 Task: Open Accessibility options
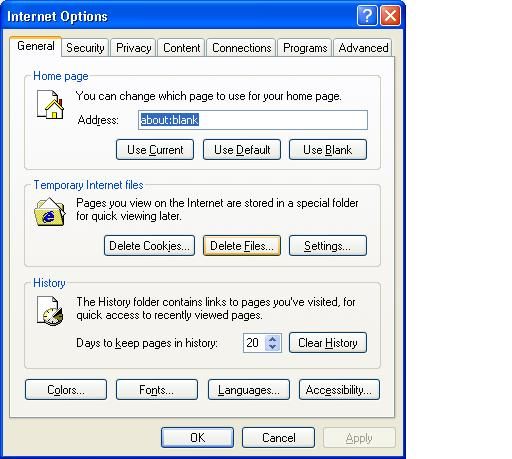(x=339, y=389)
